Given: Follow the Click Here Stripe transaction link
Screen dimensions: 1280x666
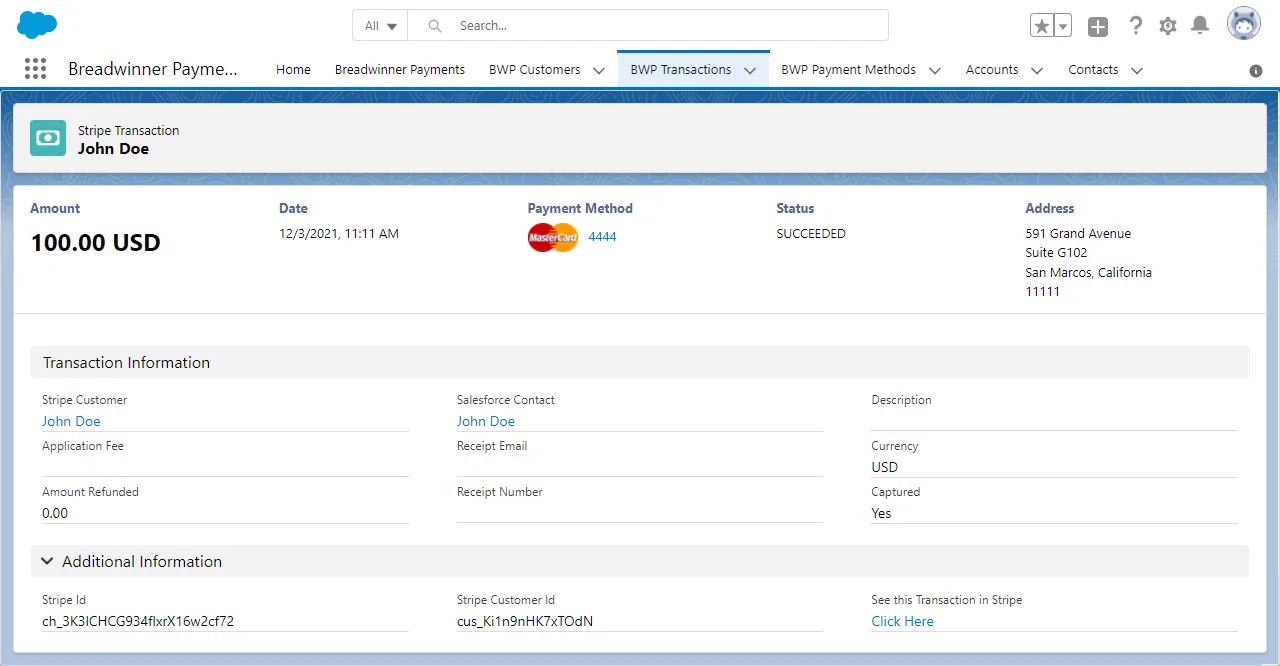Looking at the screenshot, I should [x=902, y=621].
